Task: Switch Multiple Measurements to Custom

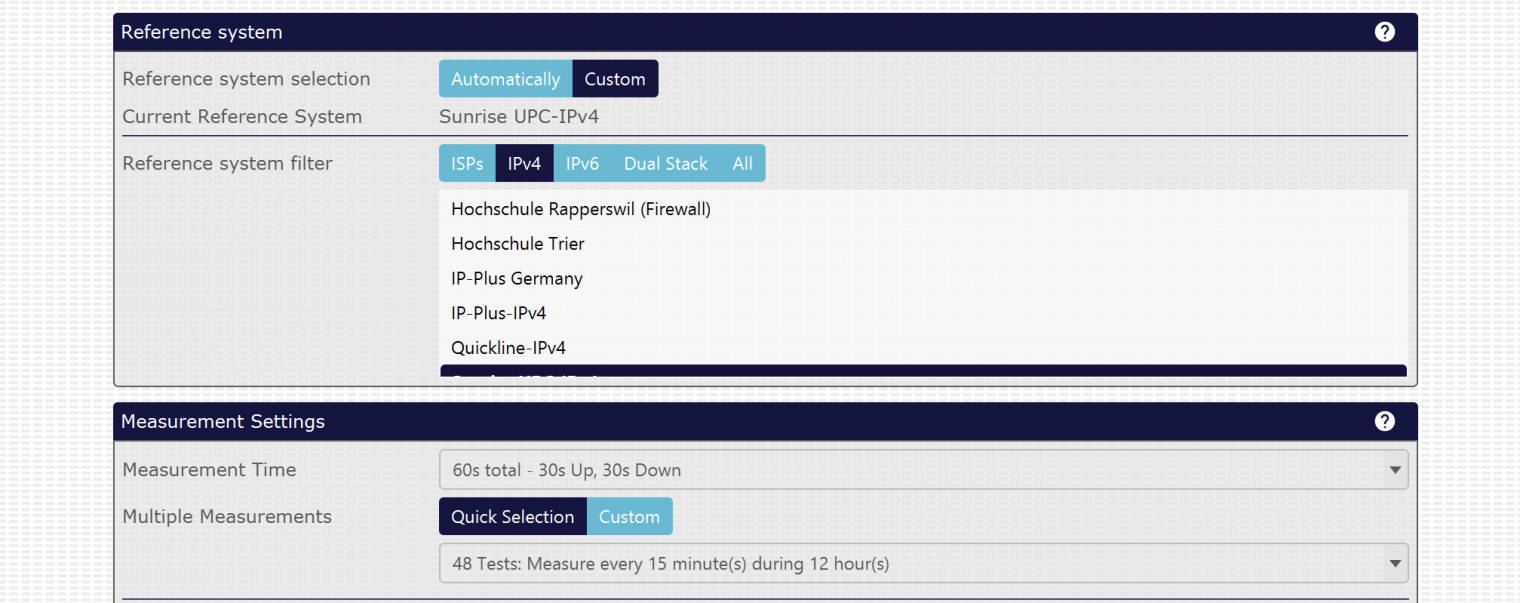Action: tap(629, 517)
